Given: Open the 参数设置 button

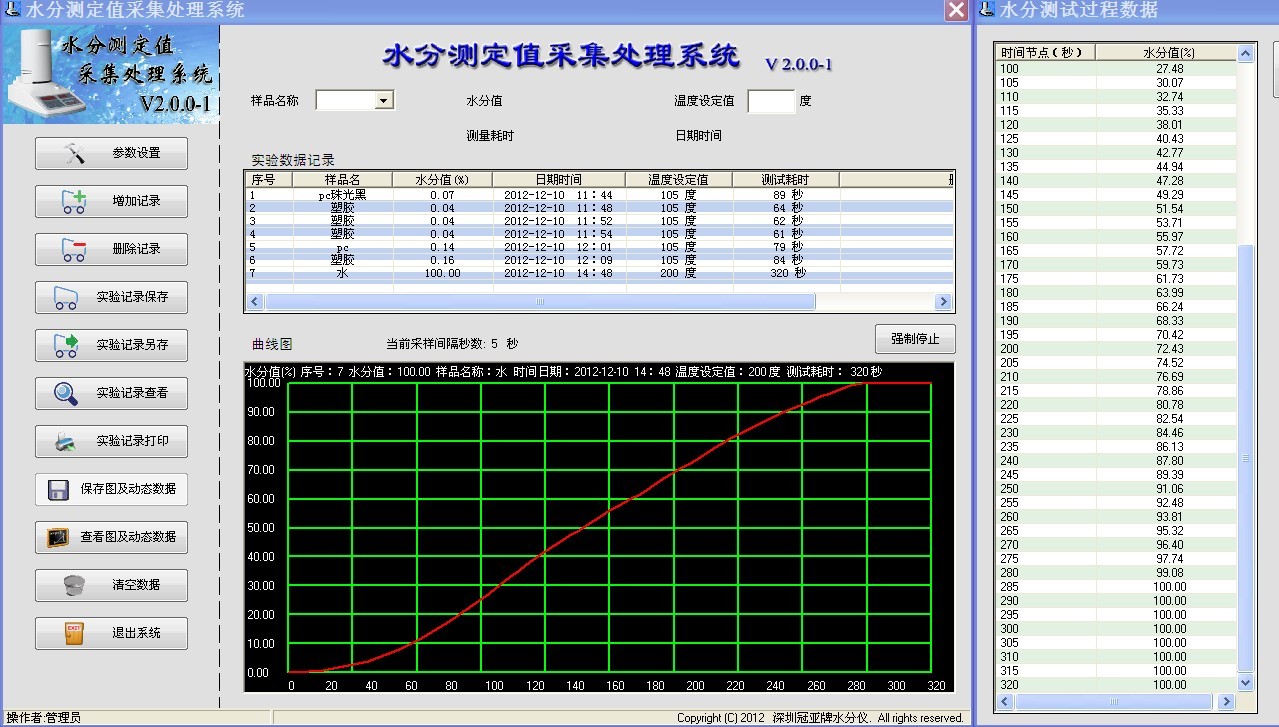Looking at the screenshot, I should click(111, 153).
